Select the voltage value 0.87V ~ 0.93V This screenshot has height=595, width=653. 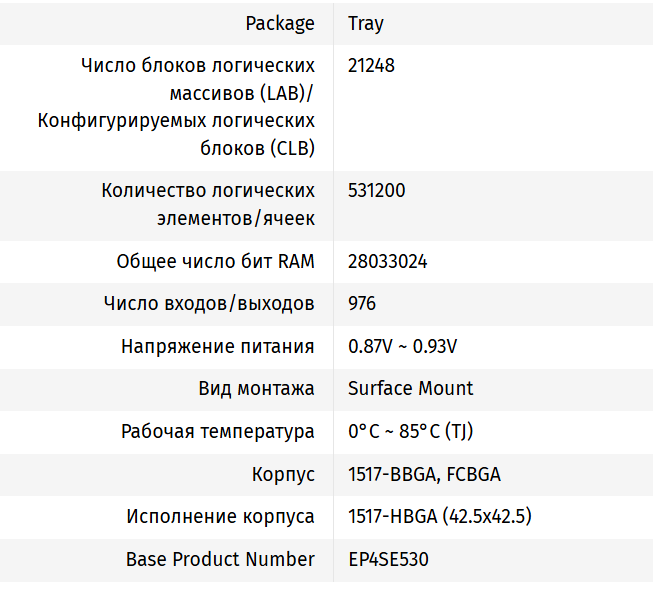[402, 346]
